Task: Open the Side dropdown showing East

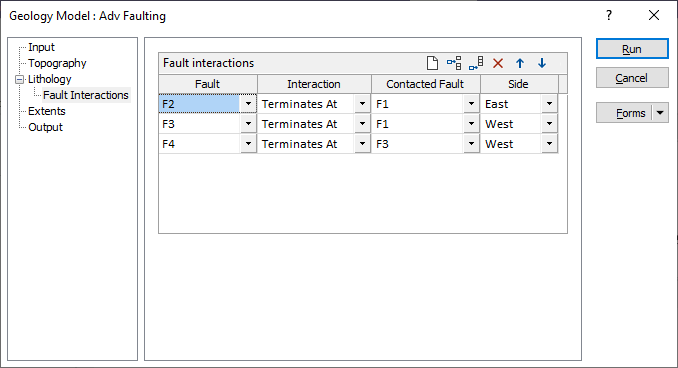Action: (549, 104)
